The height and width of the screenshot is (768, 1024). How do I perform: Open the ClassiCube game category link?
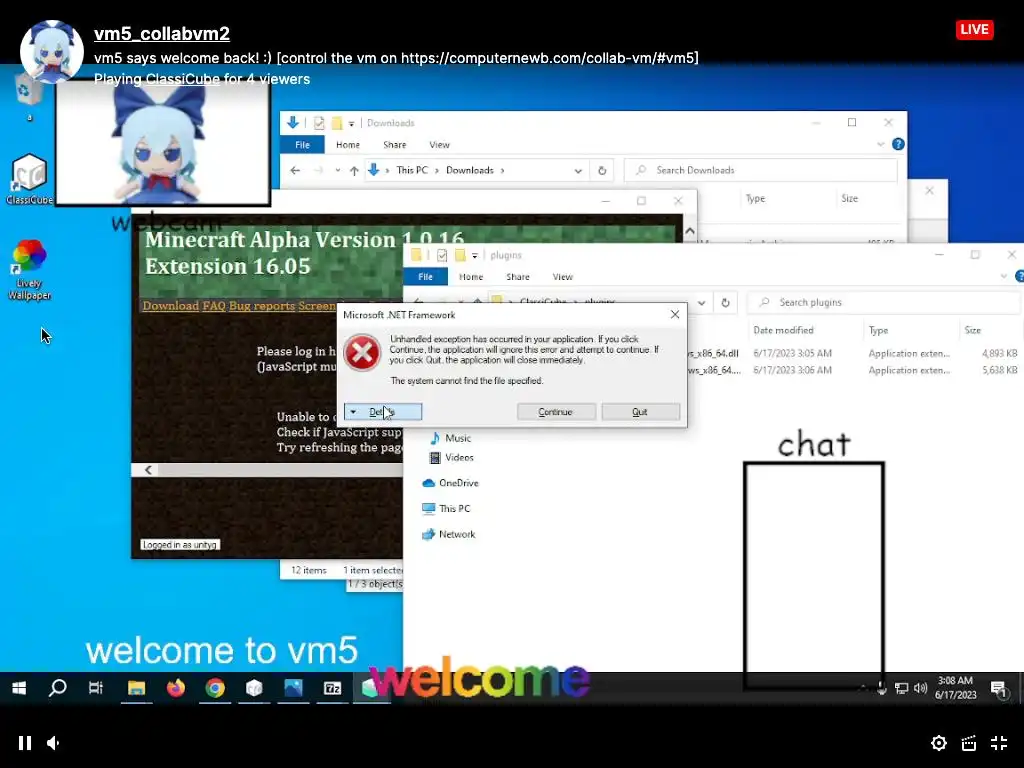183,79
